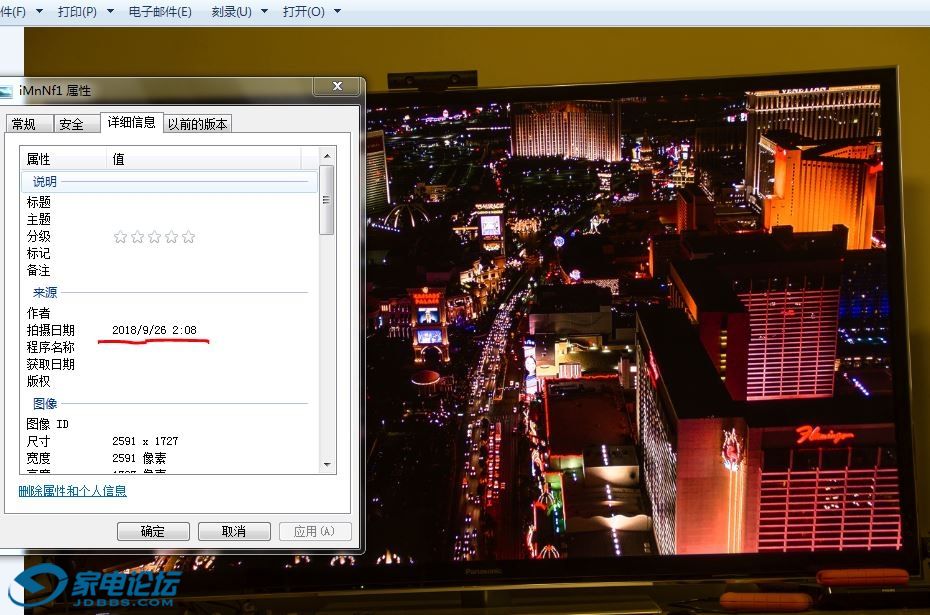Set rating to five stars
The width and height of the screenshot is (930, 615).
click(x=188, y=237)
